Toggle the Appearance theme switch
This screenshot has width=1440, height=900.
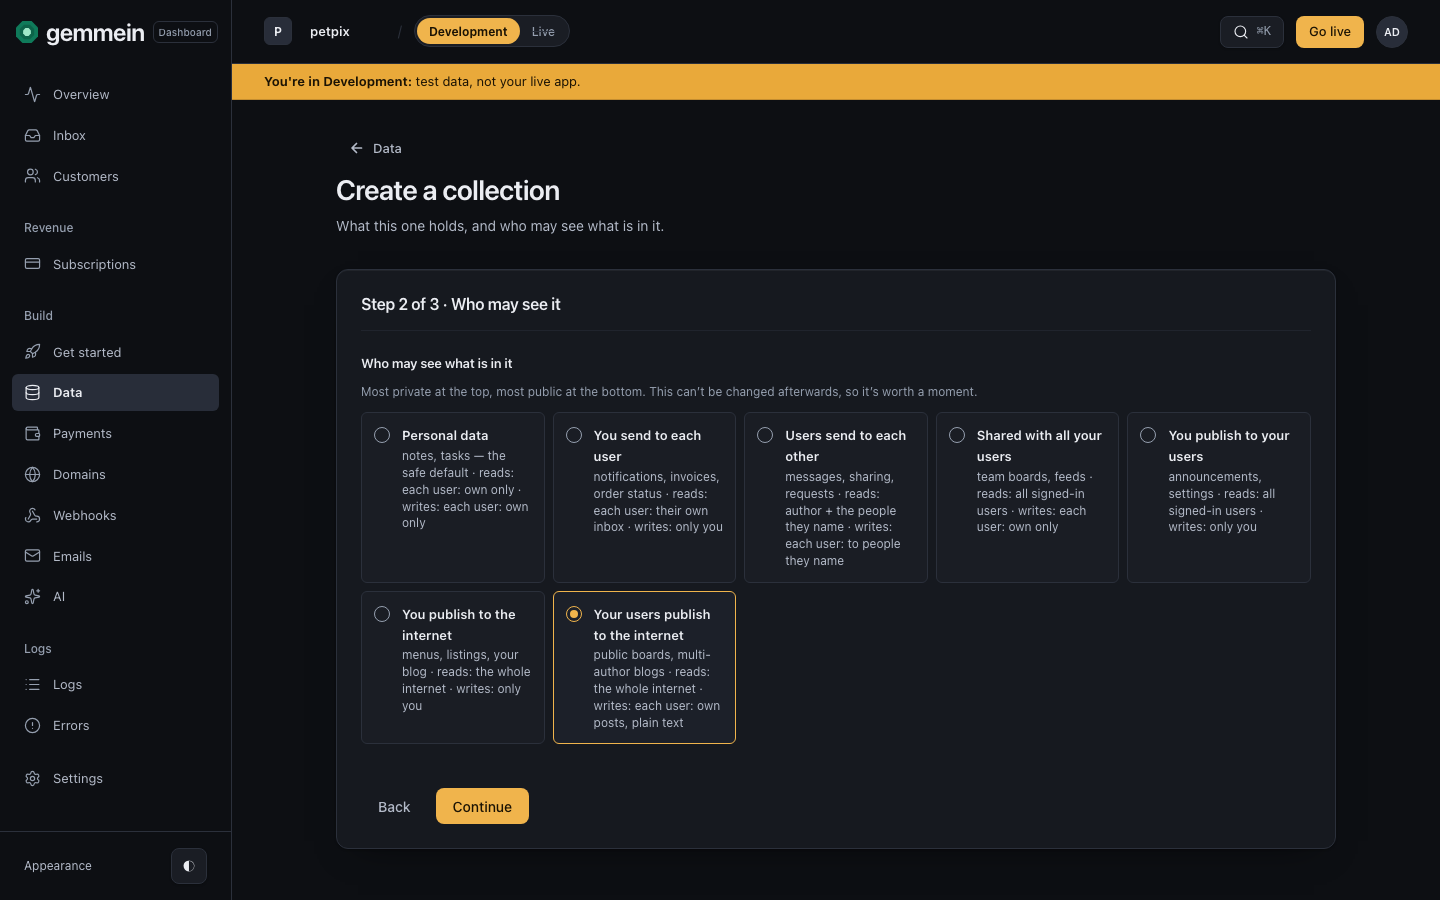point(189,866)
